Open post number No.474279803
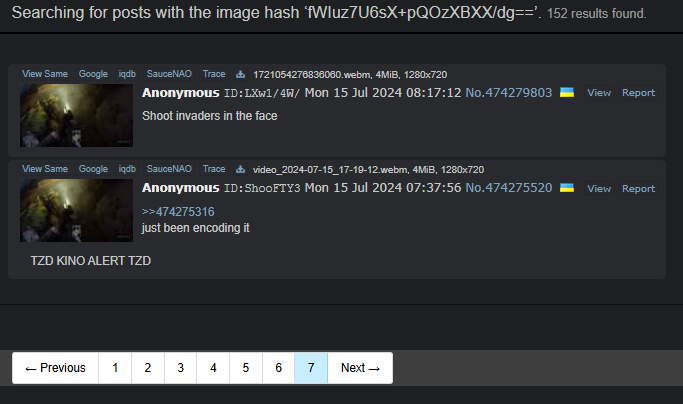This screenshot has height=404, width=683. point(509,93)
